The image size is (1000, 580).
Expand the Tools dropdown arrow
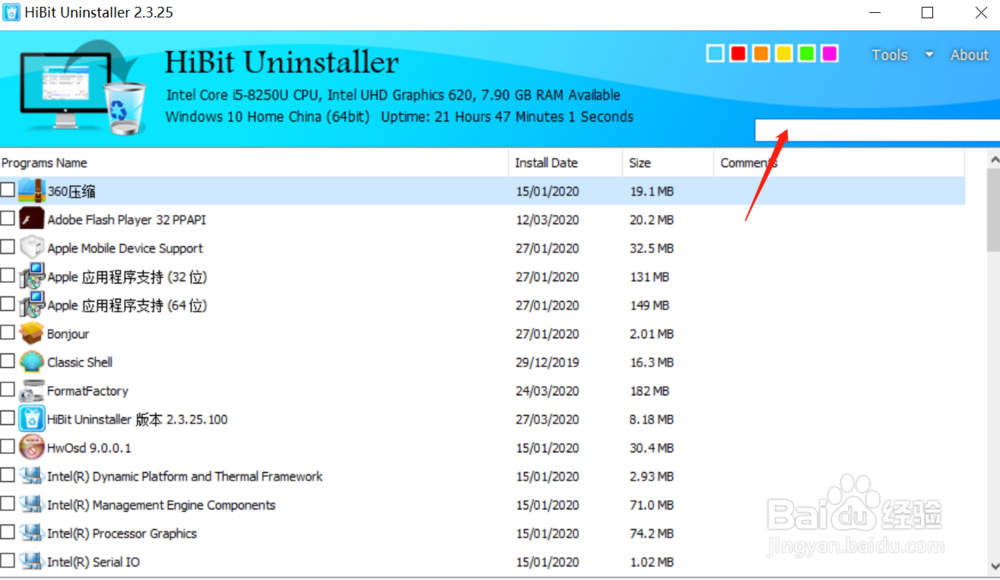click(929, 55)
